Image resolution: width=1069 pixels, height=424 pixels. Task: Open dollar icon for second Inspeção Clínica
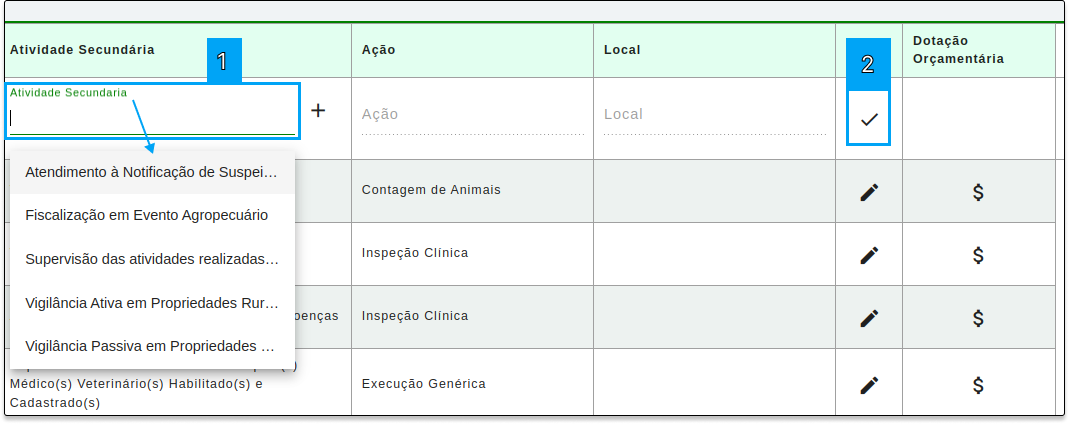[978, 318]
